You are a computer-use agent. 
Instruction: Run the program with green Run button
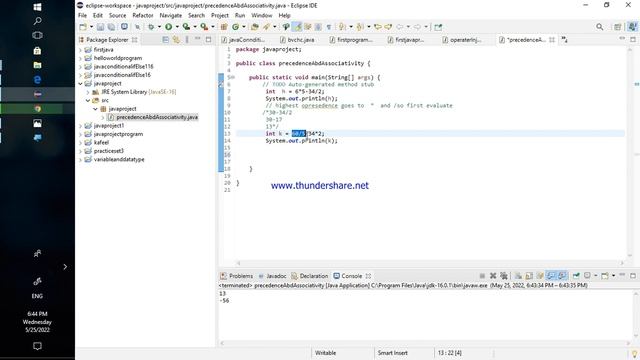(169, 27)
